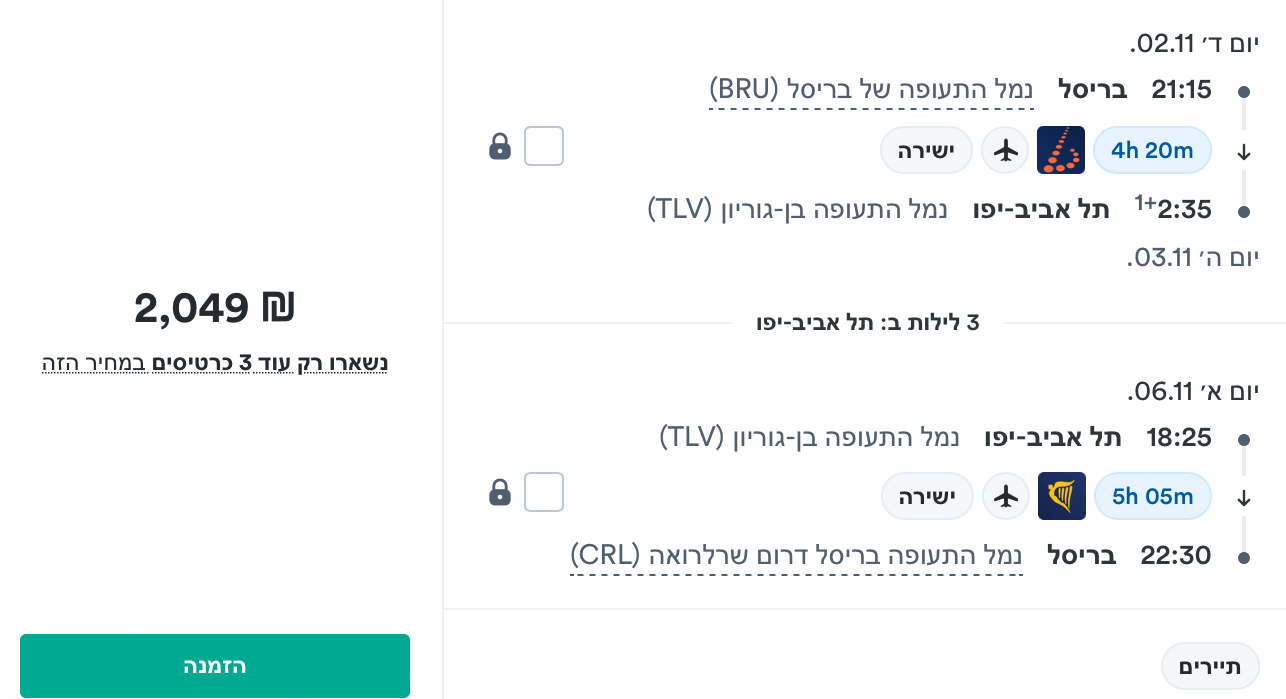
Task: Click the down arrow next to 4h 20m
Action: (1244, 153)
